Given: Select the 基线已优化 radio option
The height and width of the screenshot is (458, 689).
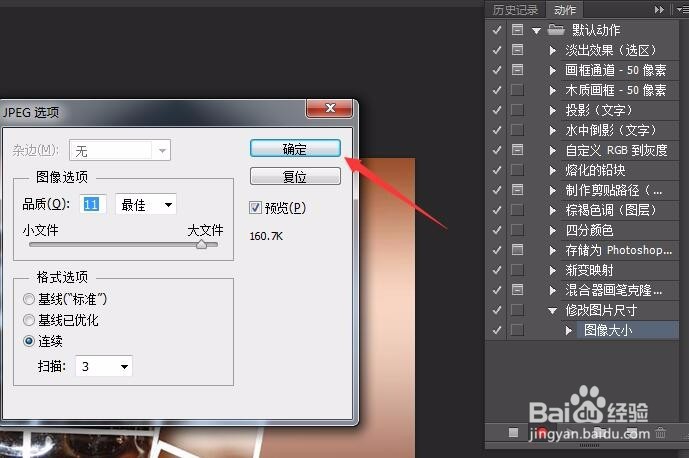Looking at the screenshot, I should point(29,320).
